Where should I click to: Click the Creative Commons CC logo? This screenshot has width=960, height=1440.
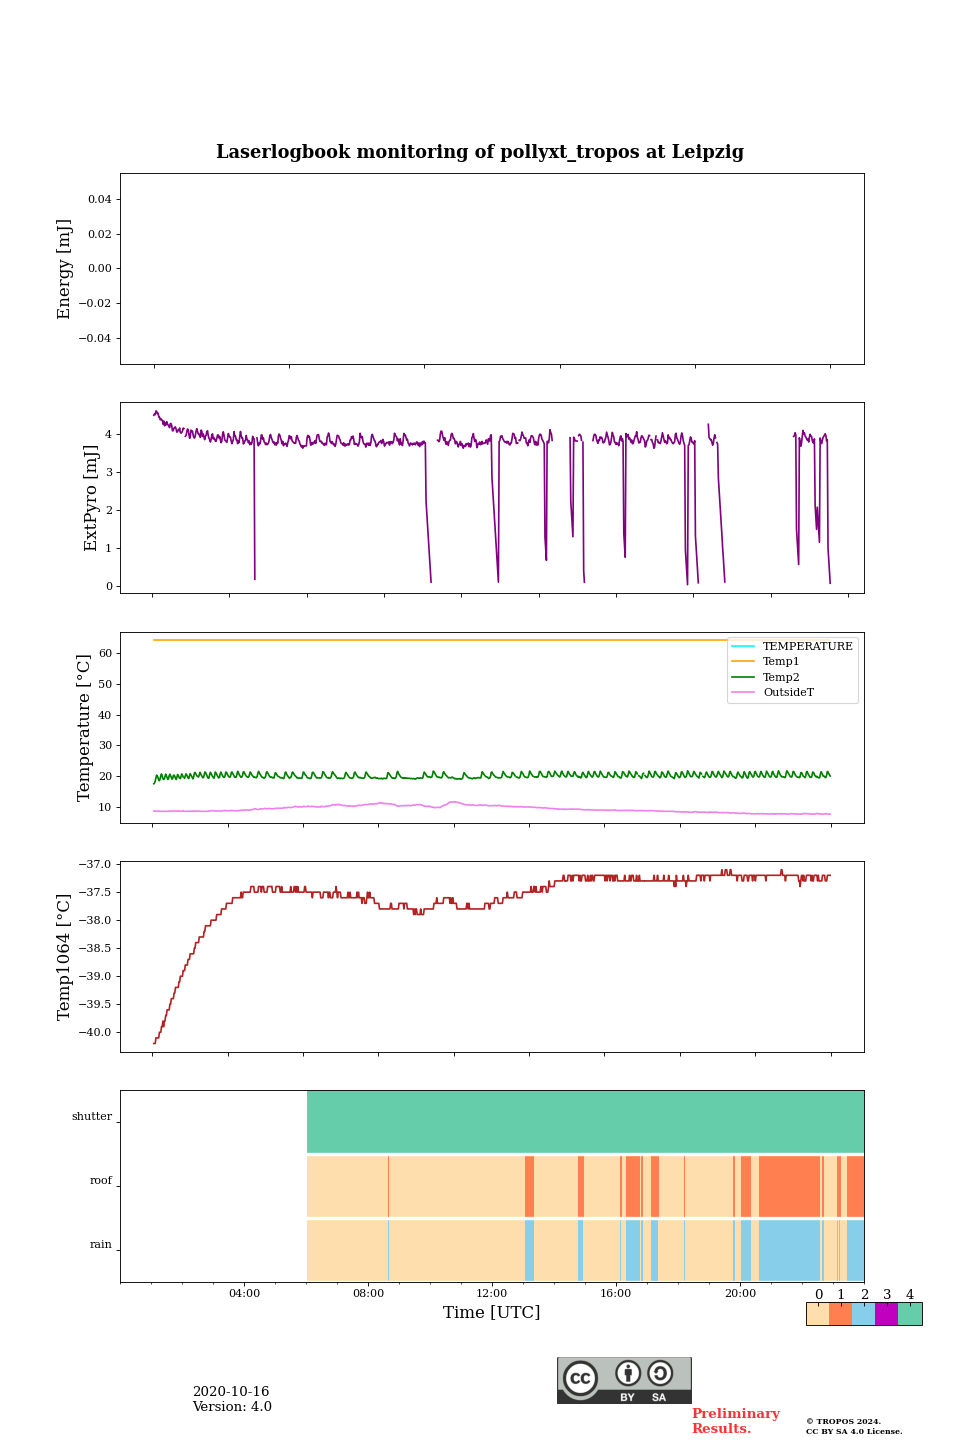click(x=580, y=1378)
